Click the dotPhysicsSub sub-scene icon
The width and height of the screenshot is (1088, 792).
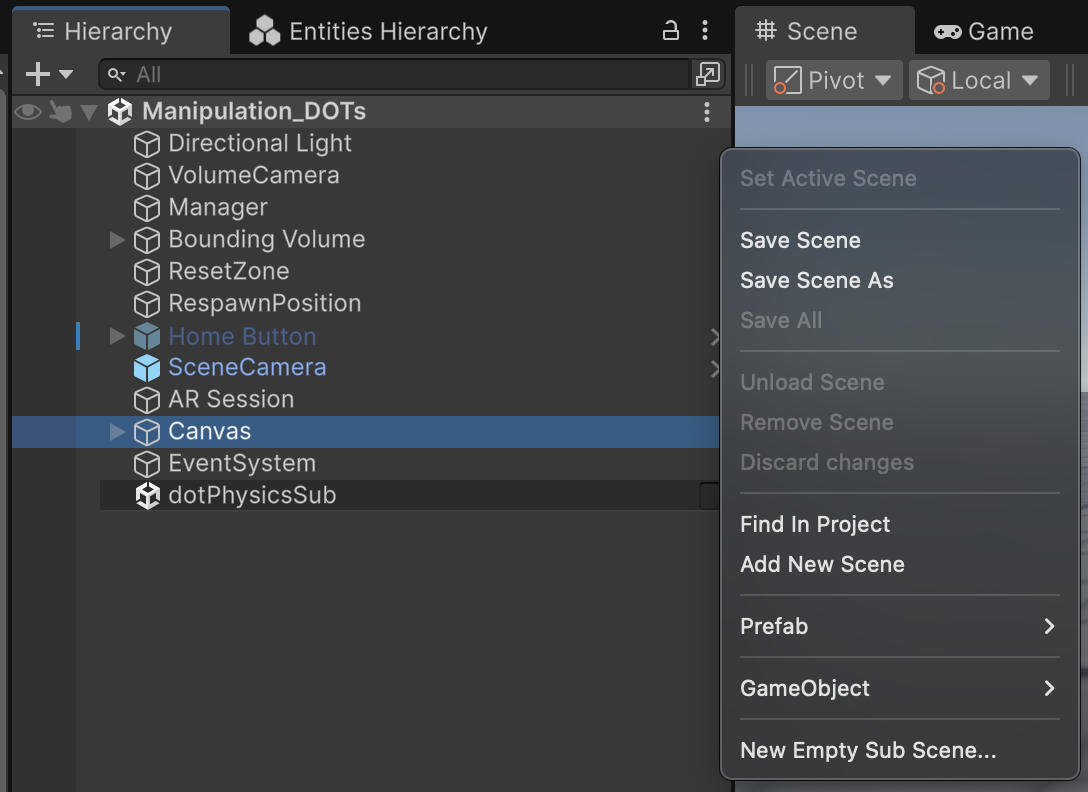coord(147,495)
